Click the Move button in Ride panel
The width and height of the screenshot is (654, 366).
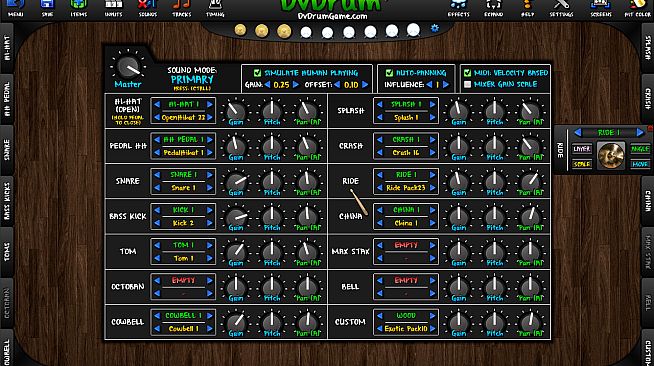[x=640, y=164]
